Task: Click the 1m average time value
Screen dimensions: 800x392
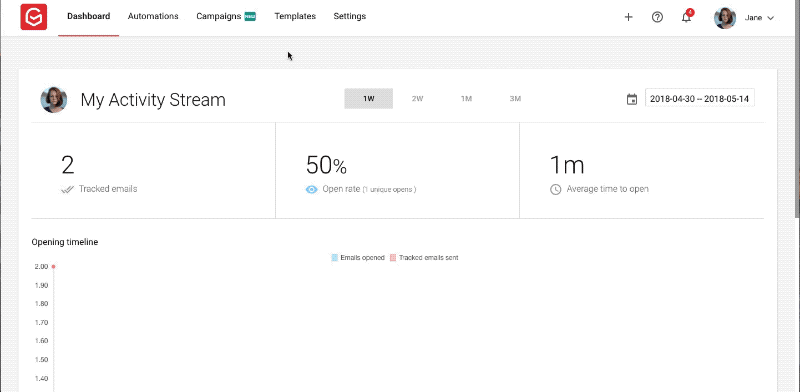Action: [x=566, y=165]
